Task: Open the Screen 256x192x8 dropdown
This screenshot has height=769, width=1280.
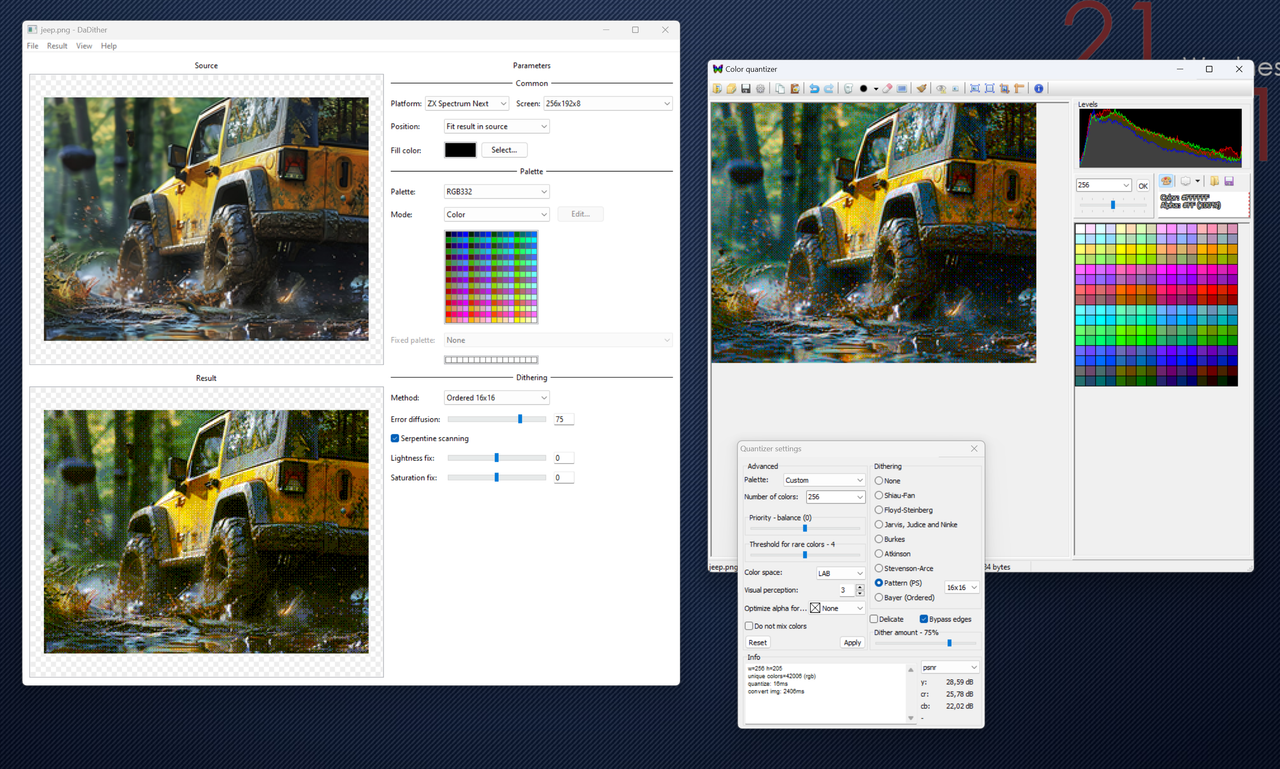Action: pyautogui.click(x=608, y=103)
